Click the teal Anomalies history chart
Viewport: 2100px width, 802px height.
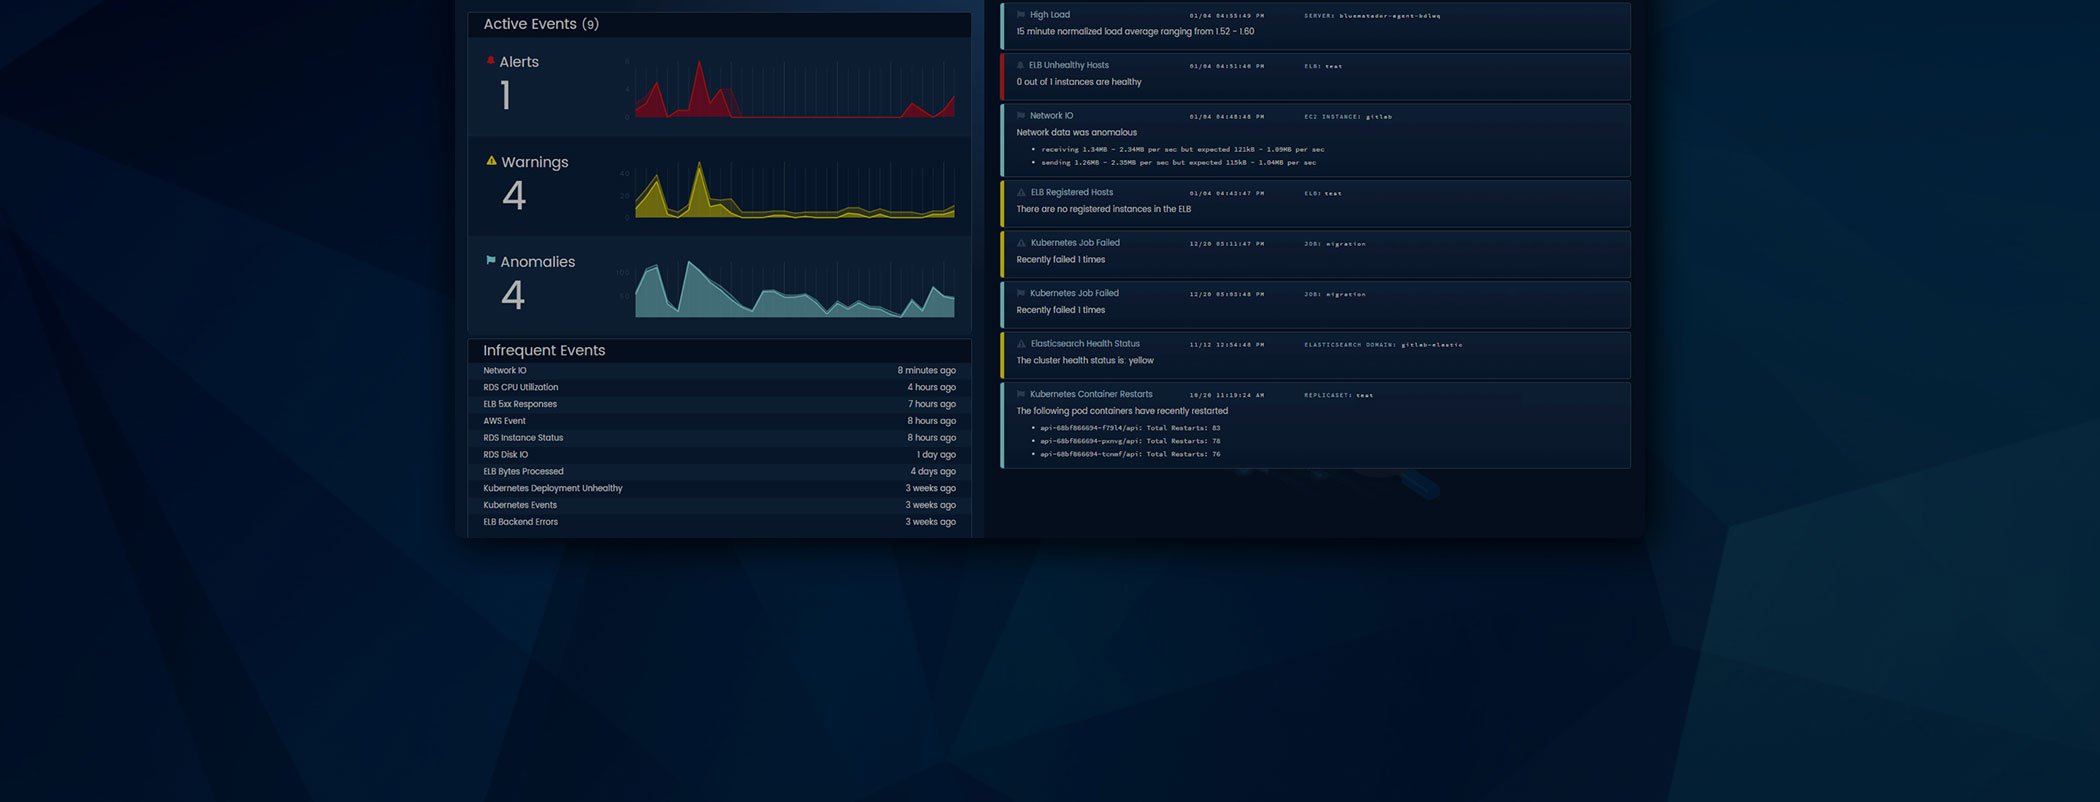click(794, 290)
